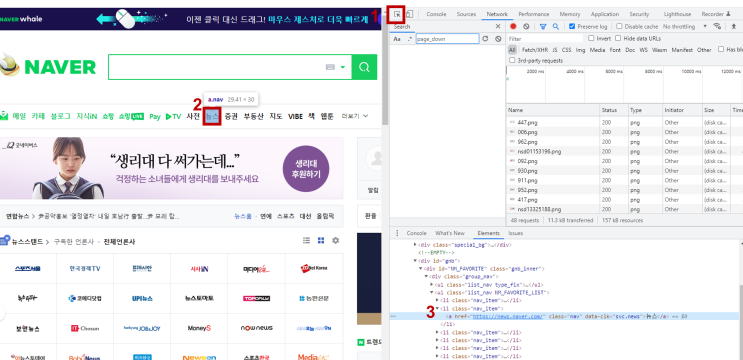Check the Has blocked cookies checkbox
Screen dimensions: 743x360
(x=721, y=49)
